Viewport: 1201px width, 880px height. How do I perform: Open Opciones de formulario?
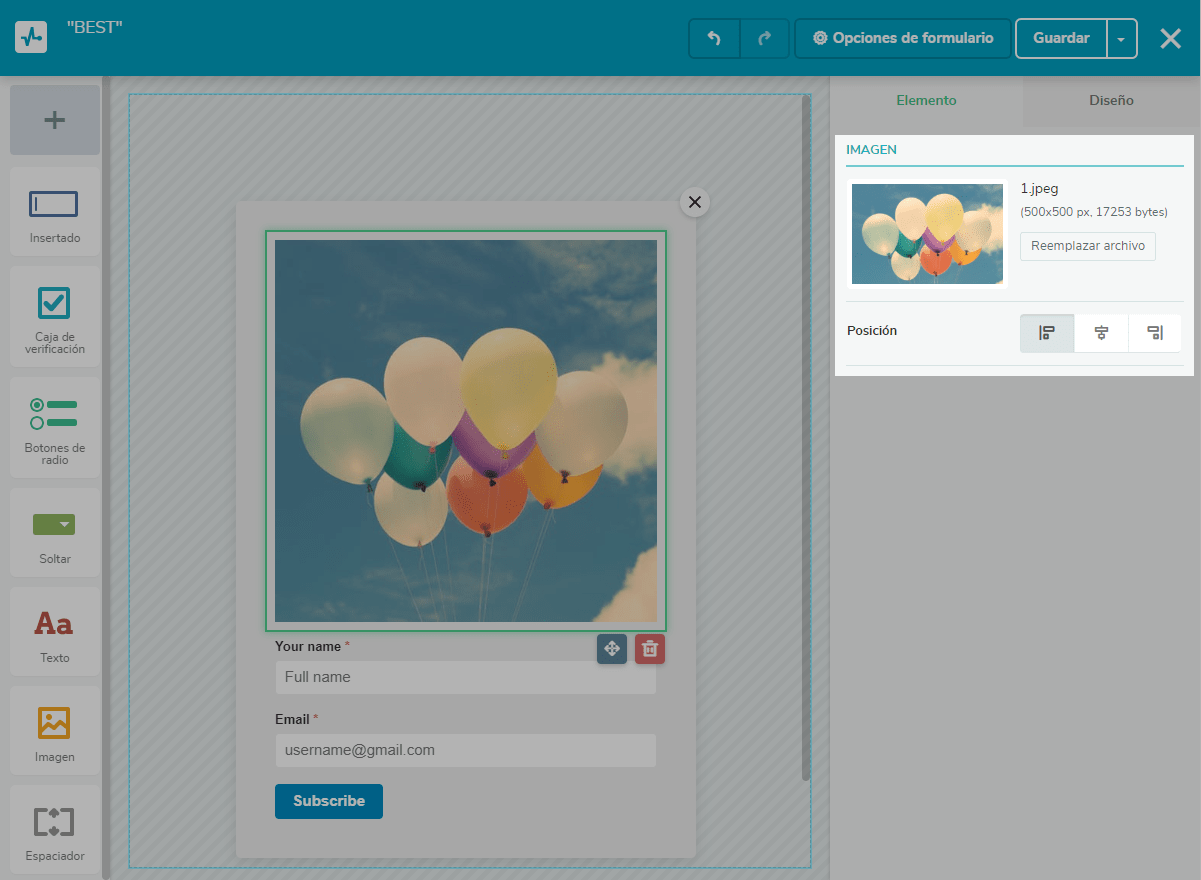[x=903, y=38]
